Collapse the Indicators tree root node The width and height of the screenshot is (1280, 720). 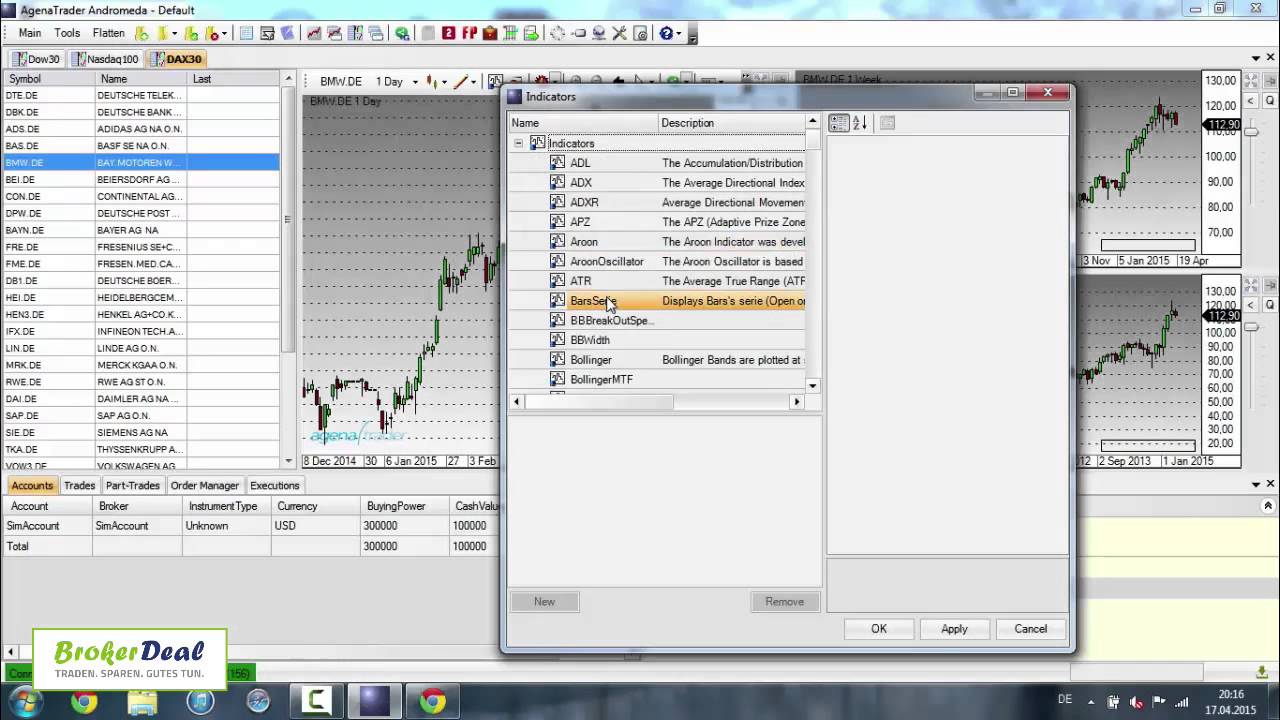(518, 143)
